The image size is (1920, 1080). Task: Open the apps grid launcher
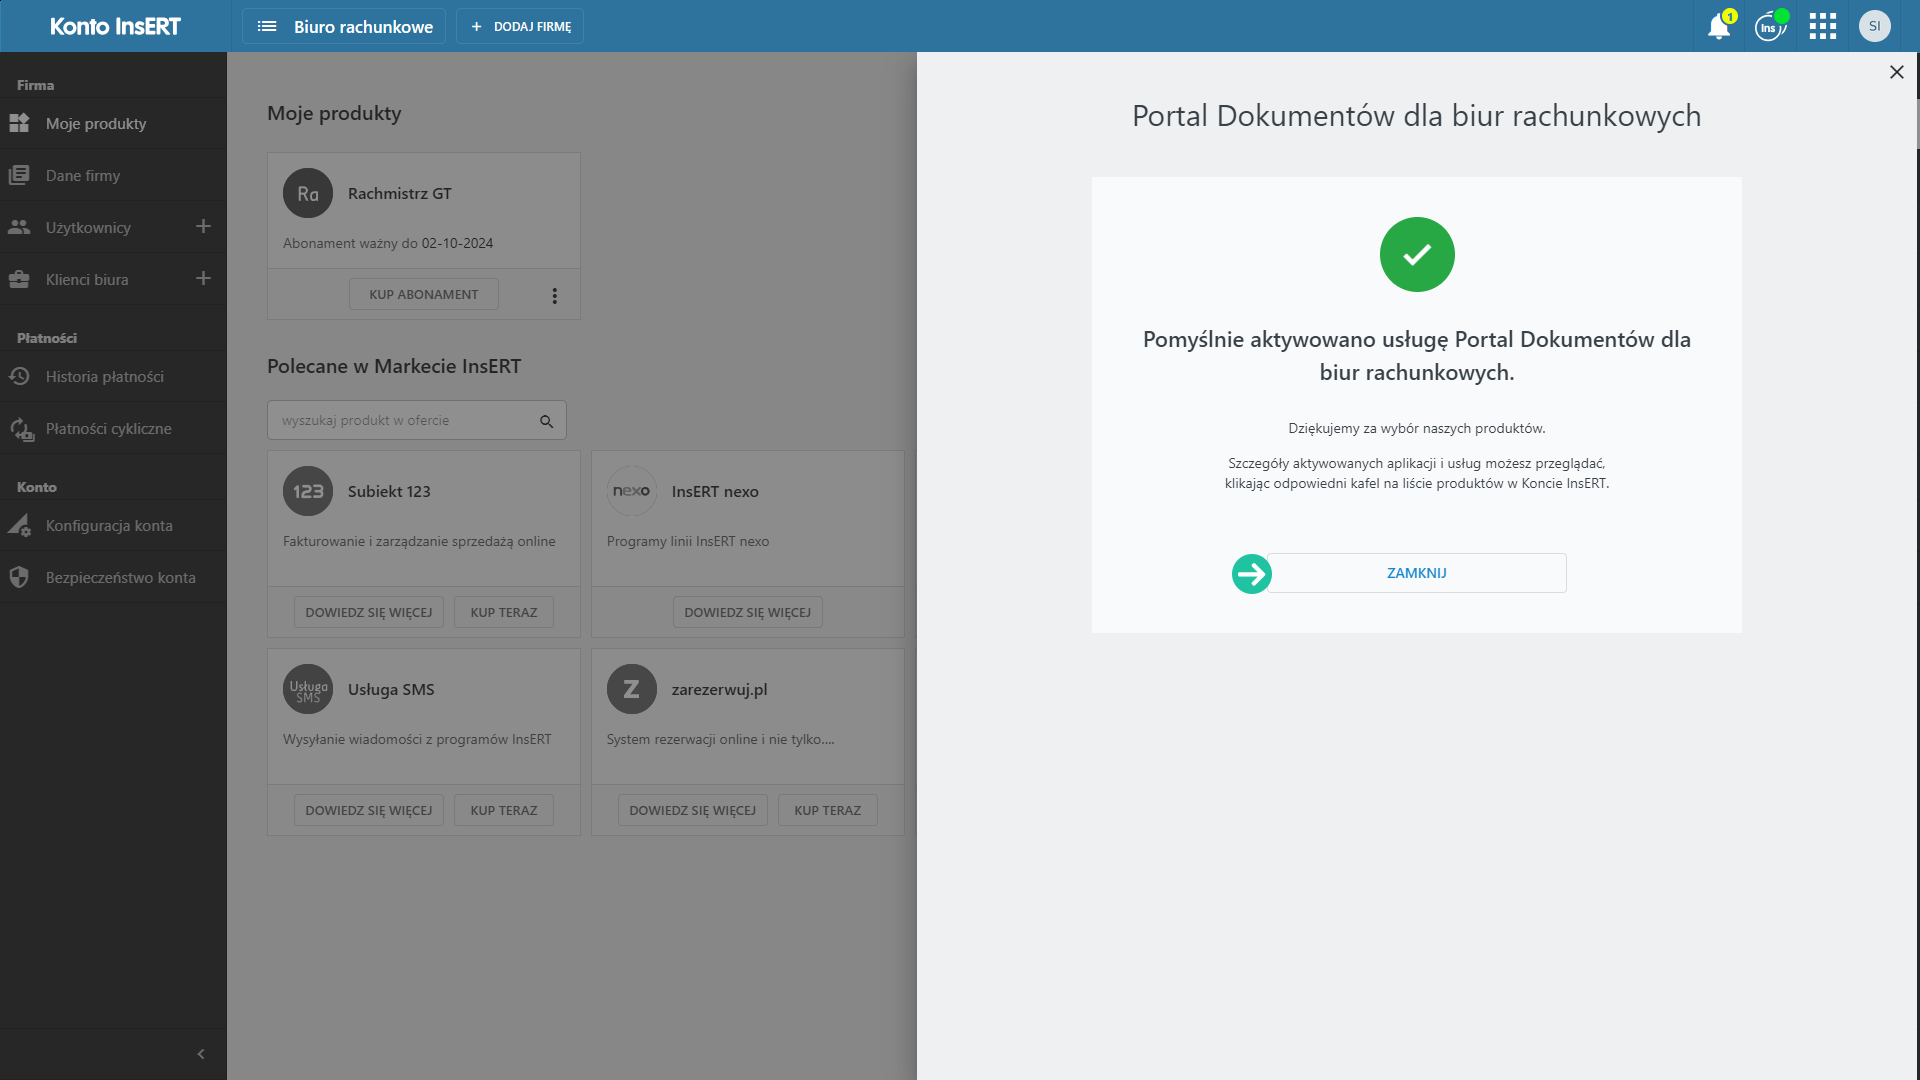(1822, 27)
